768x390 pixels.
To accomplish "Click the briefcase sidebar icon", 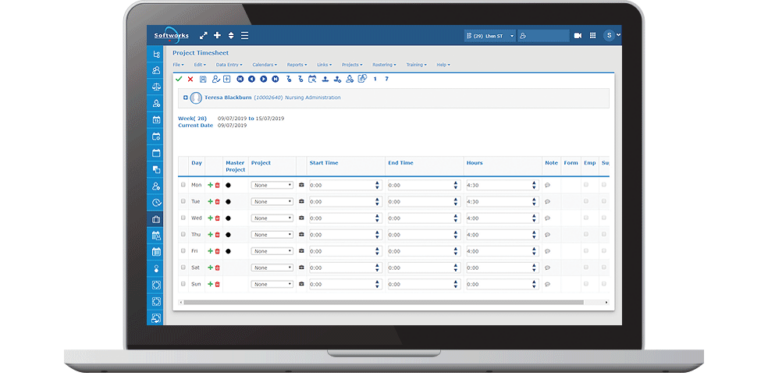I will pos(156,219).
